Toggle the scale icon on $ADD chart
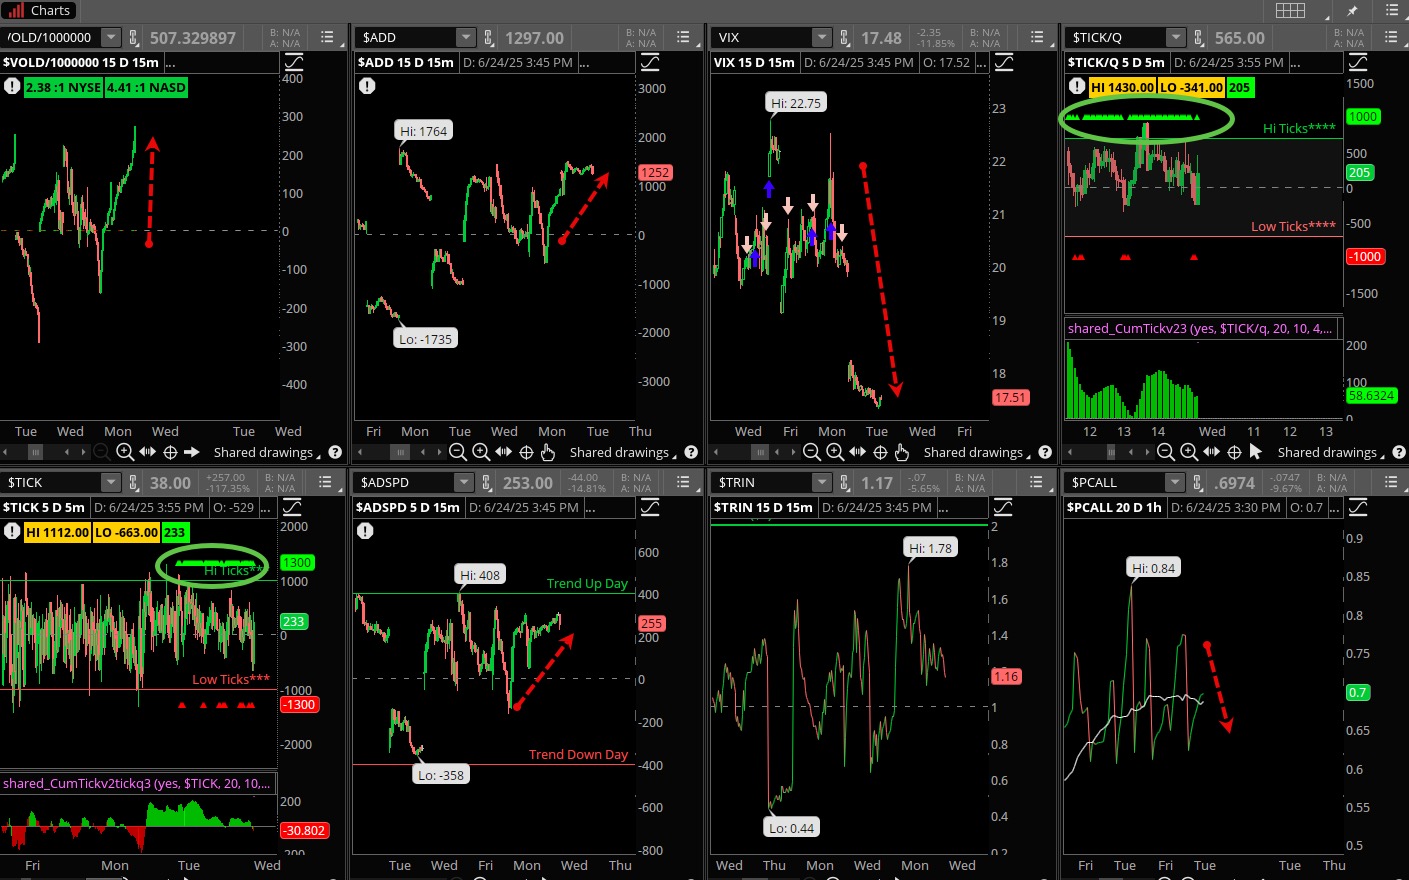This screenshot has height=880, width=1409. pyautogui.click(x=650, y=63)
